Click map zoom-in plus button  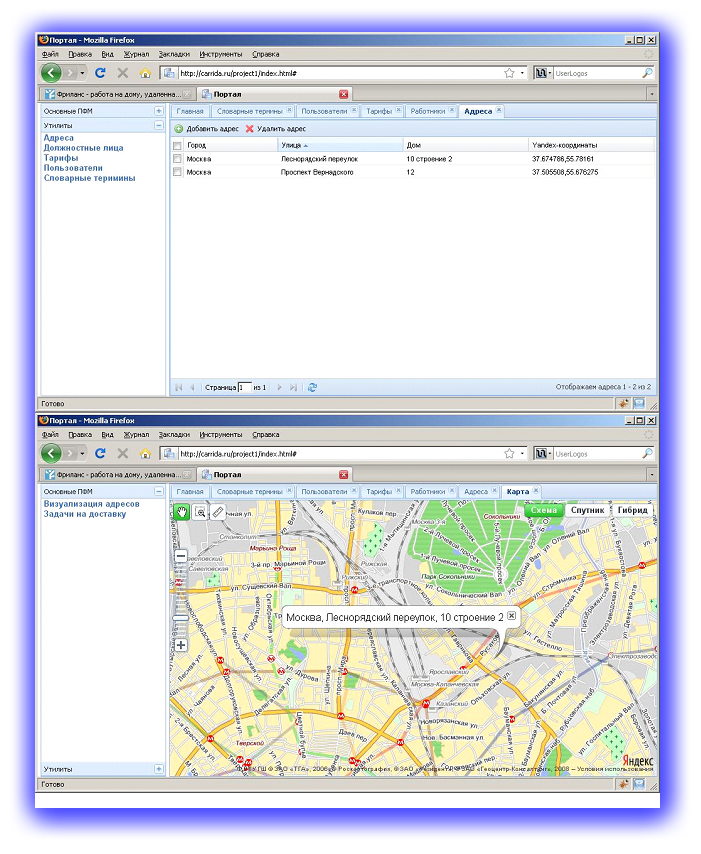[181, 645]
